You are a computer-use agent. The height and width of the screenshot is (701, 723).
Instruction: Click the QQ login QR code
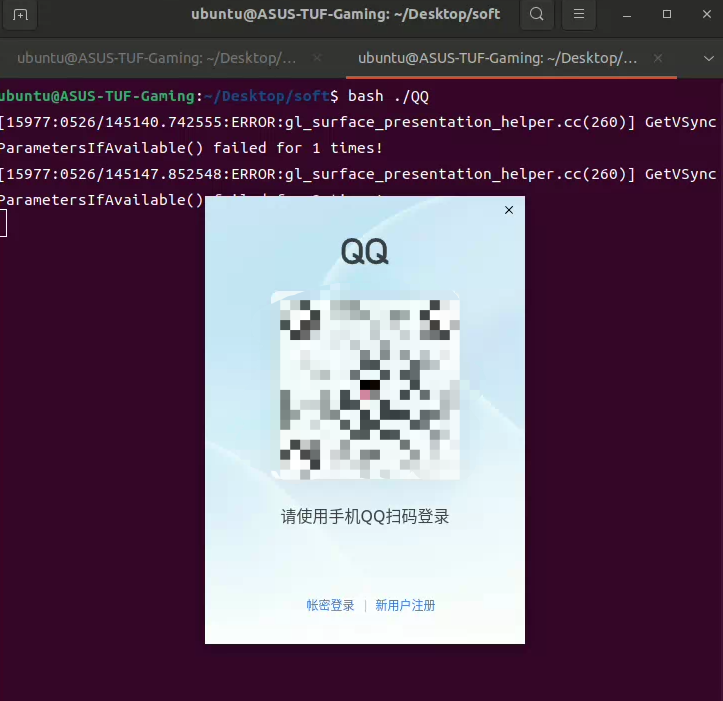click(370, 389)
